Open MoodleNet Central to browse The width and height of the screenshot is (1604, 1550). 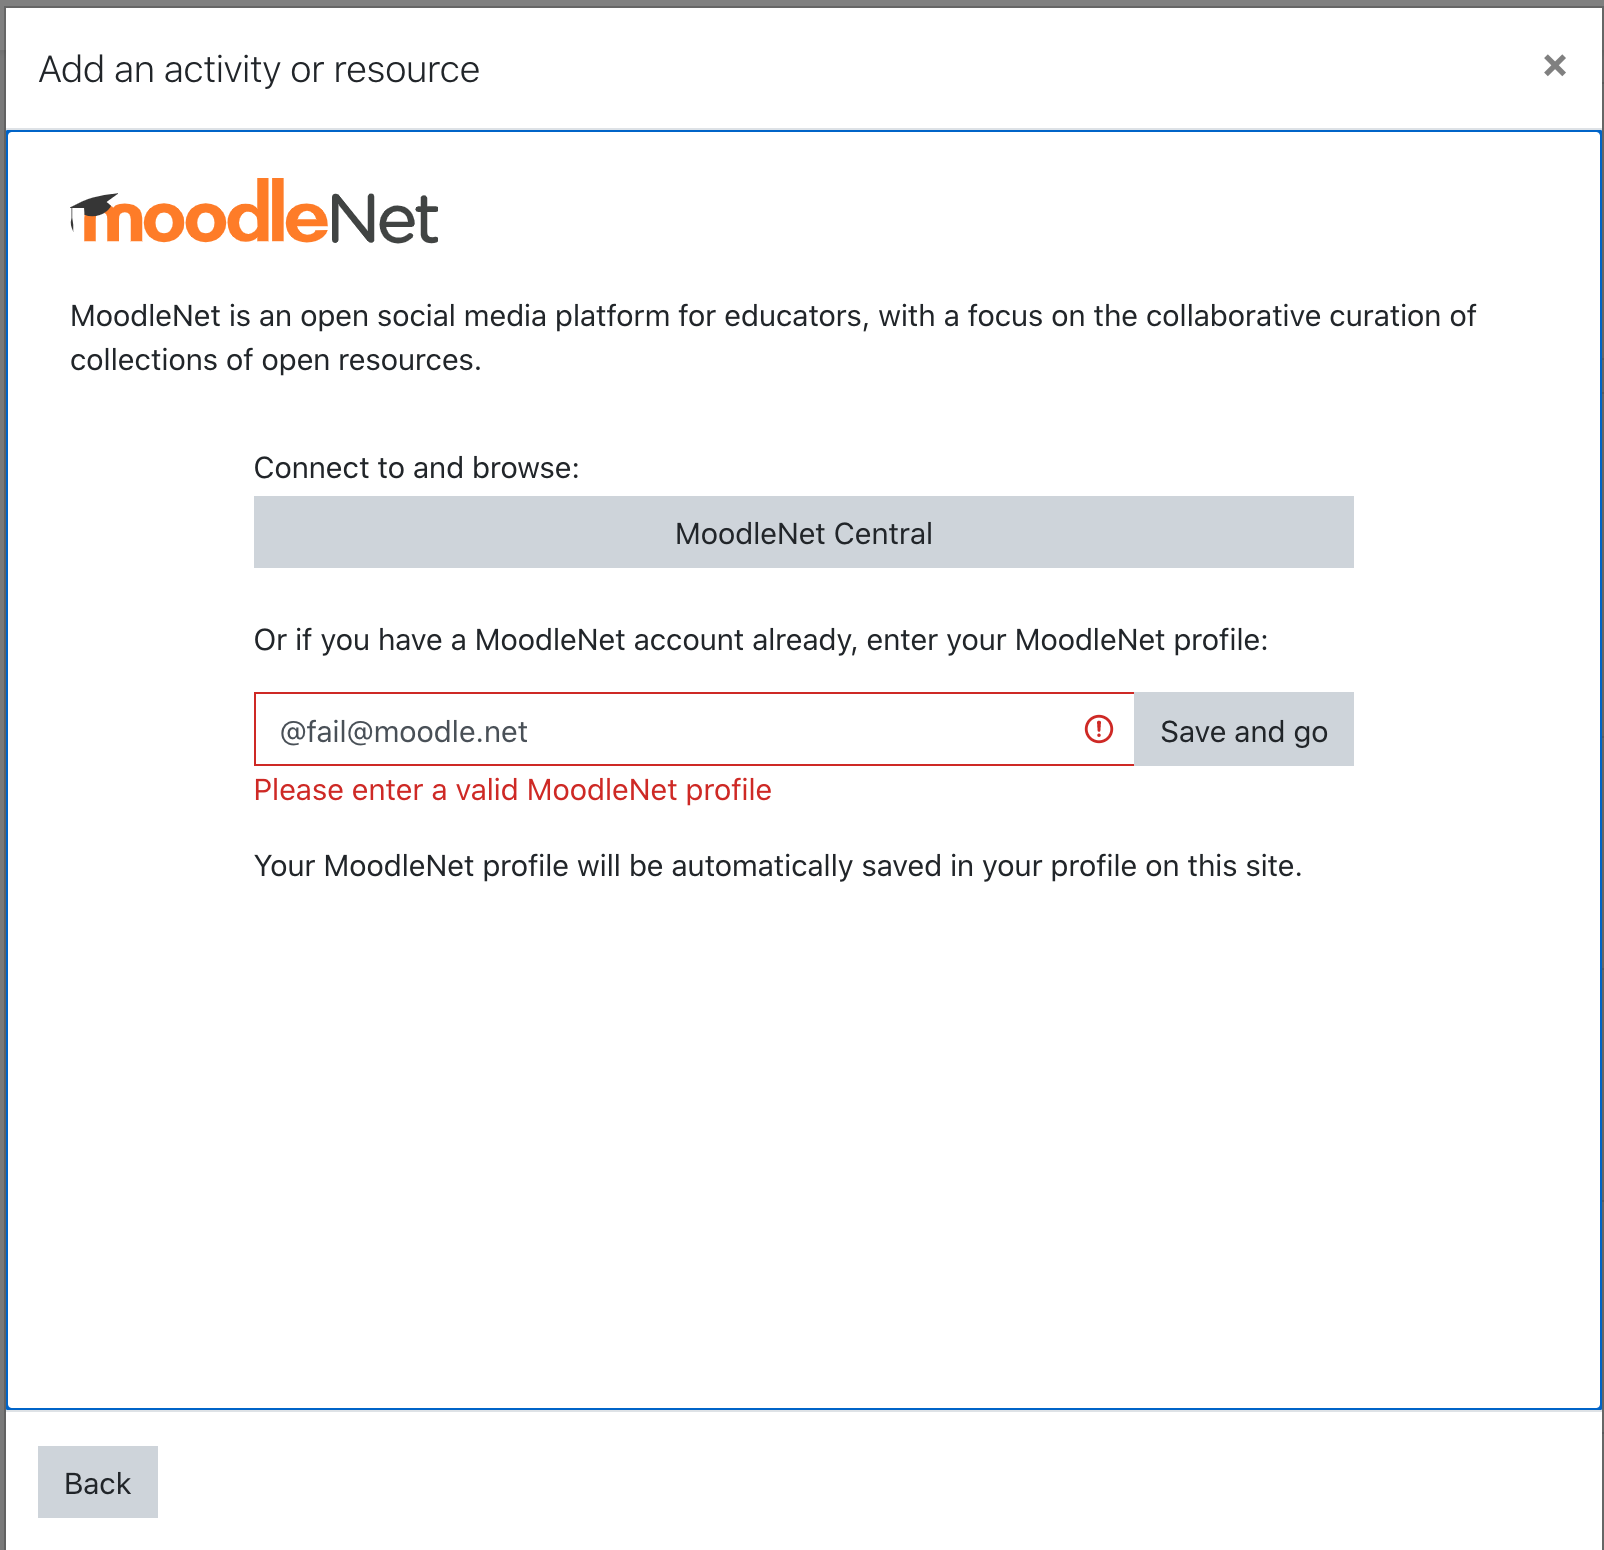tap(803, 532)
